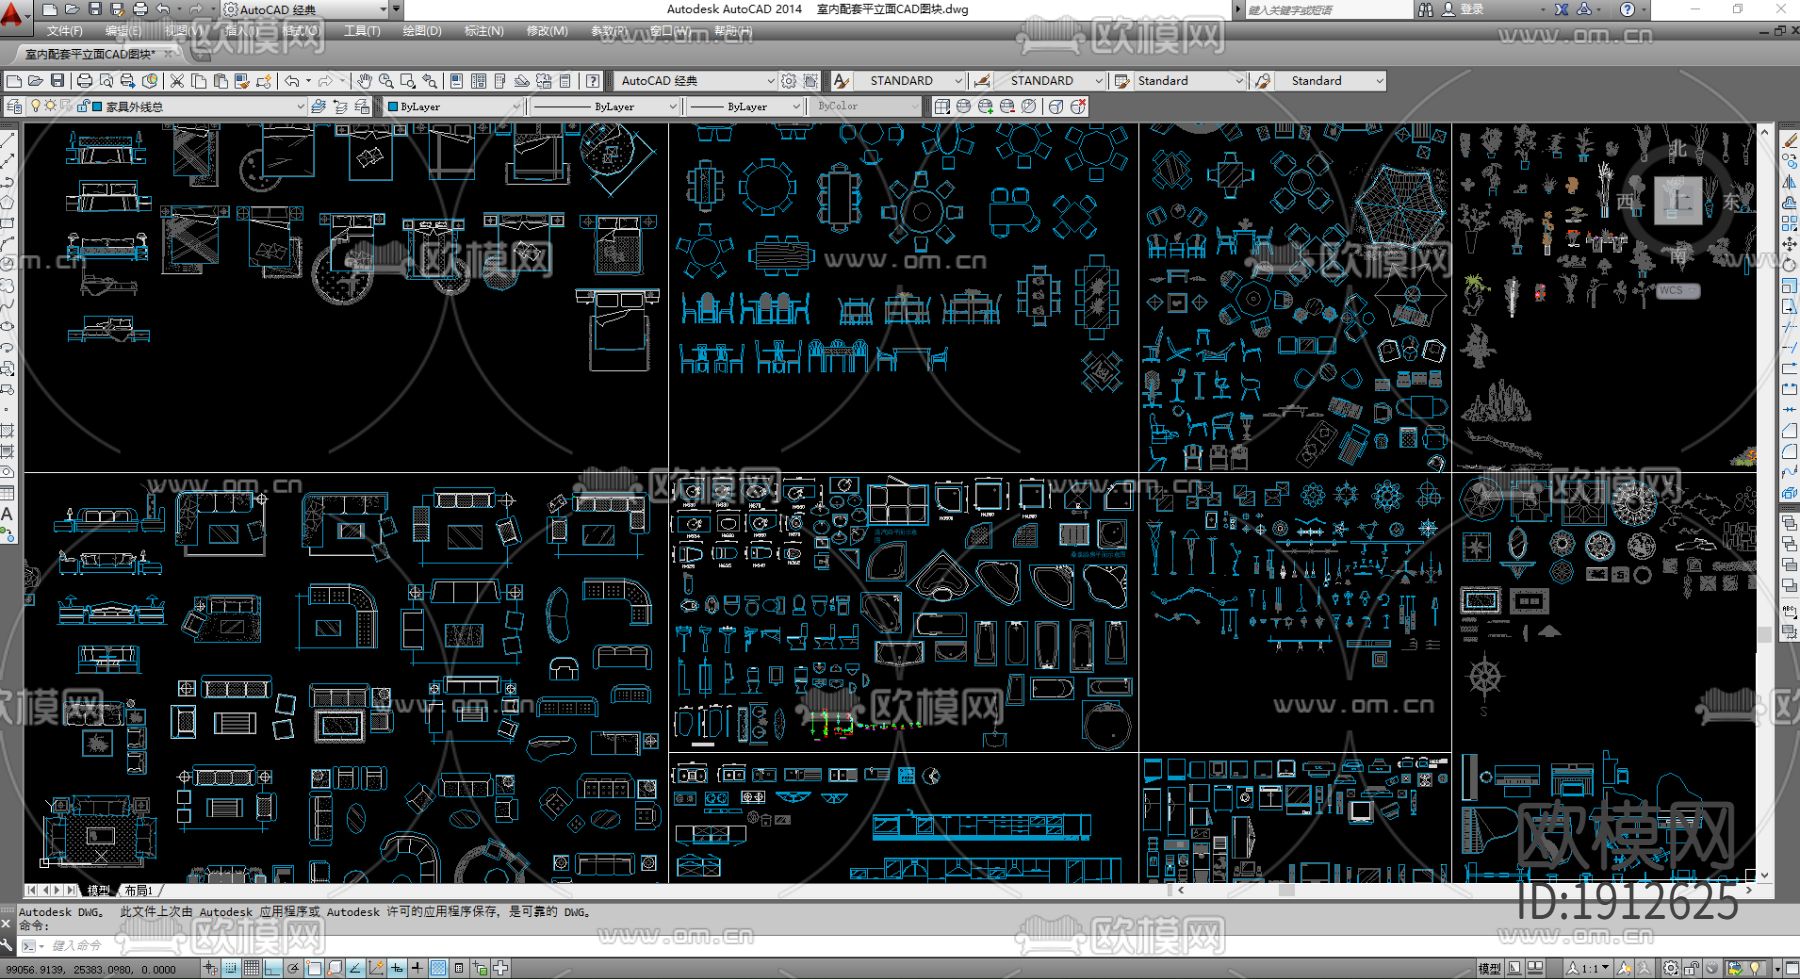Screen dimensions: 1800x979
Task: Click the Help question mark toolbar icon
Action: pyautogui.click(x=593, y=81)
